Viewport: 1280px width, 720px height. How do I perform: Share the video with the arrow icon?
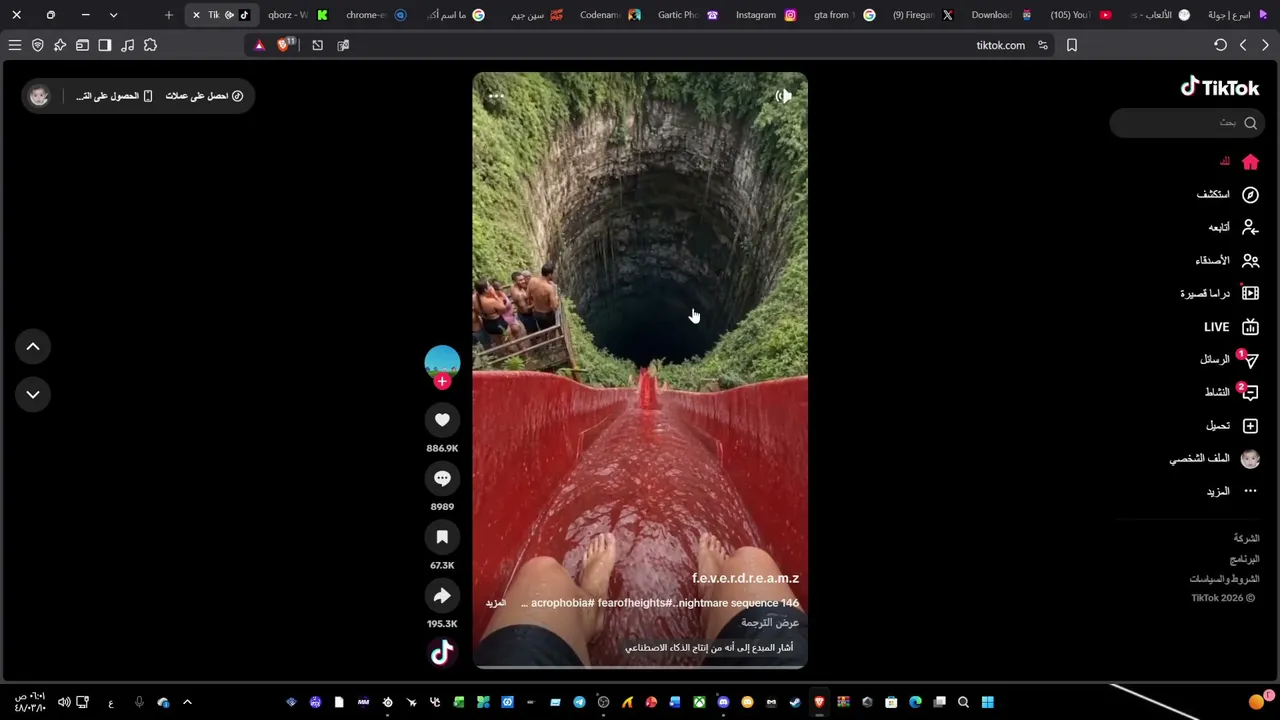pyautogui.click(x=442, y=596)
